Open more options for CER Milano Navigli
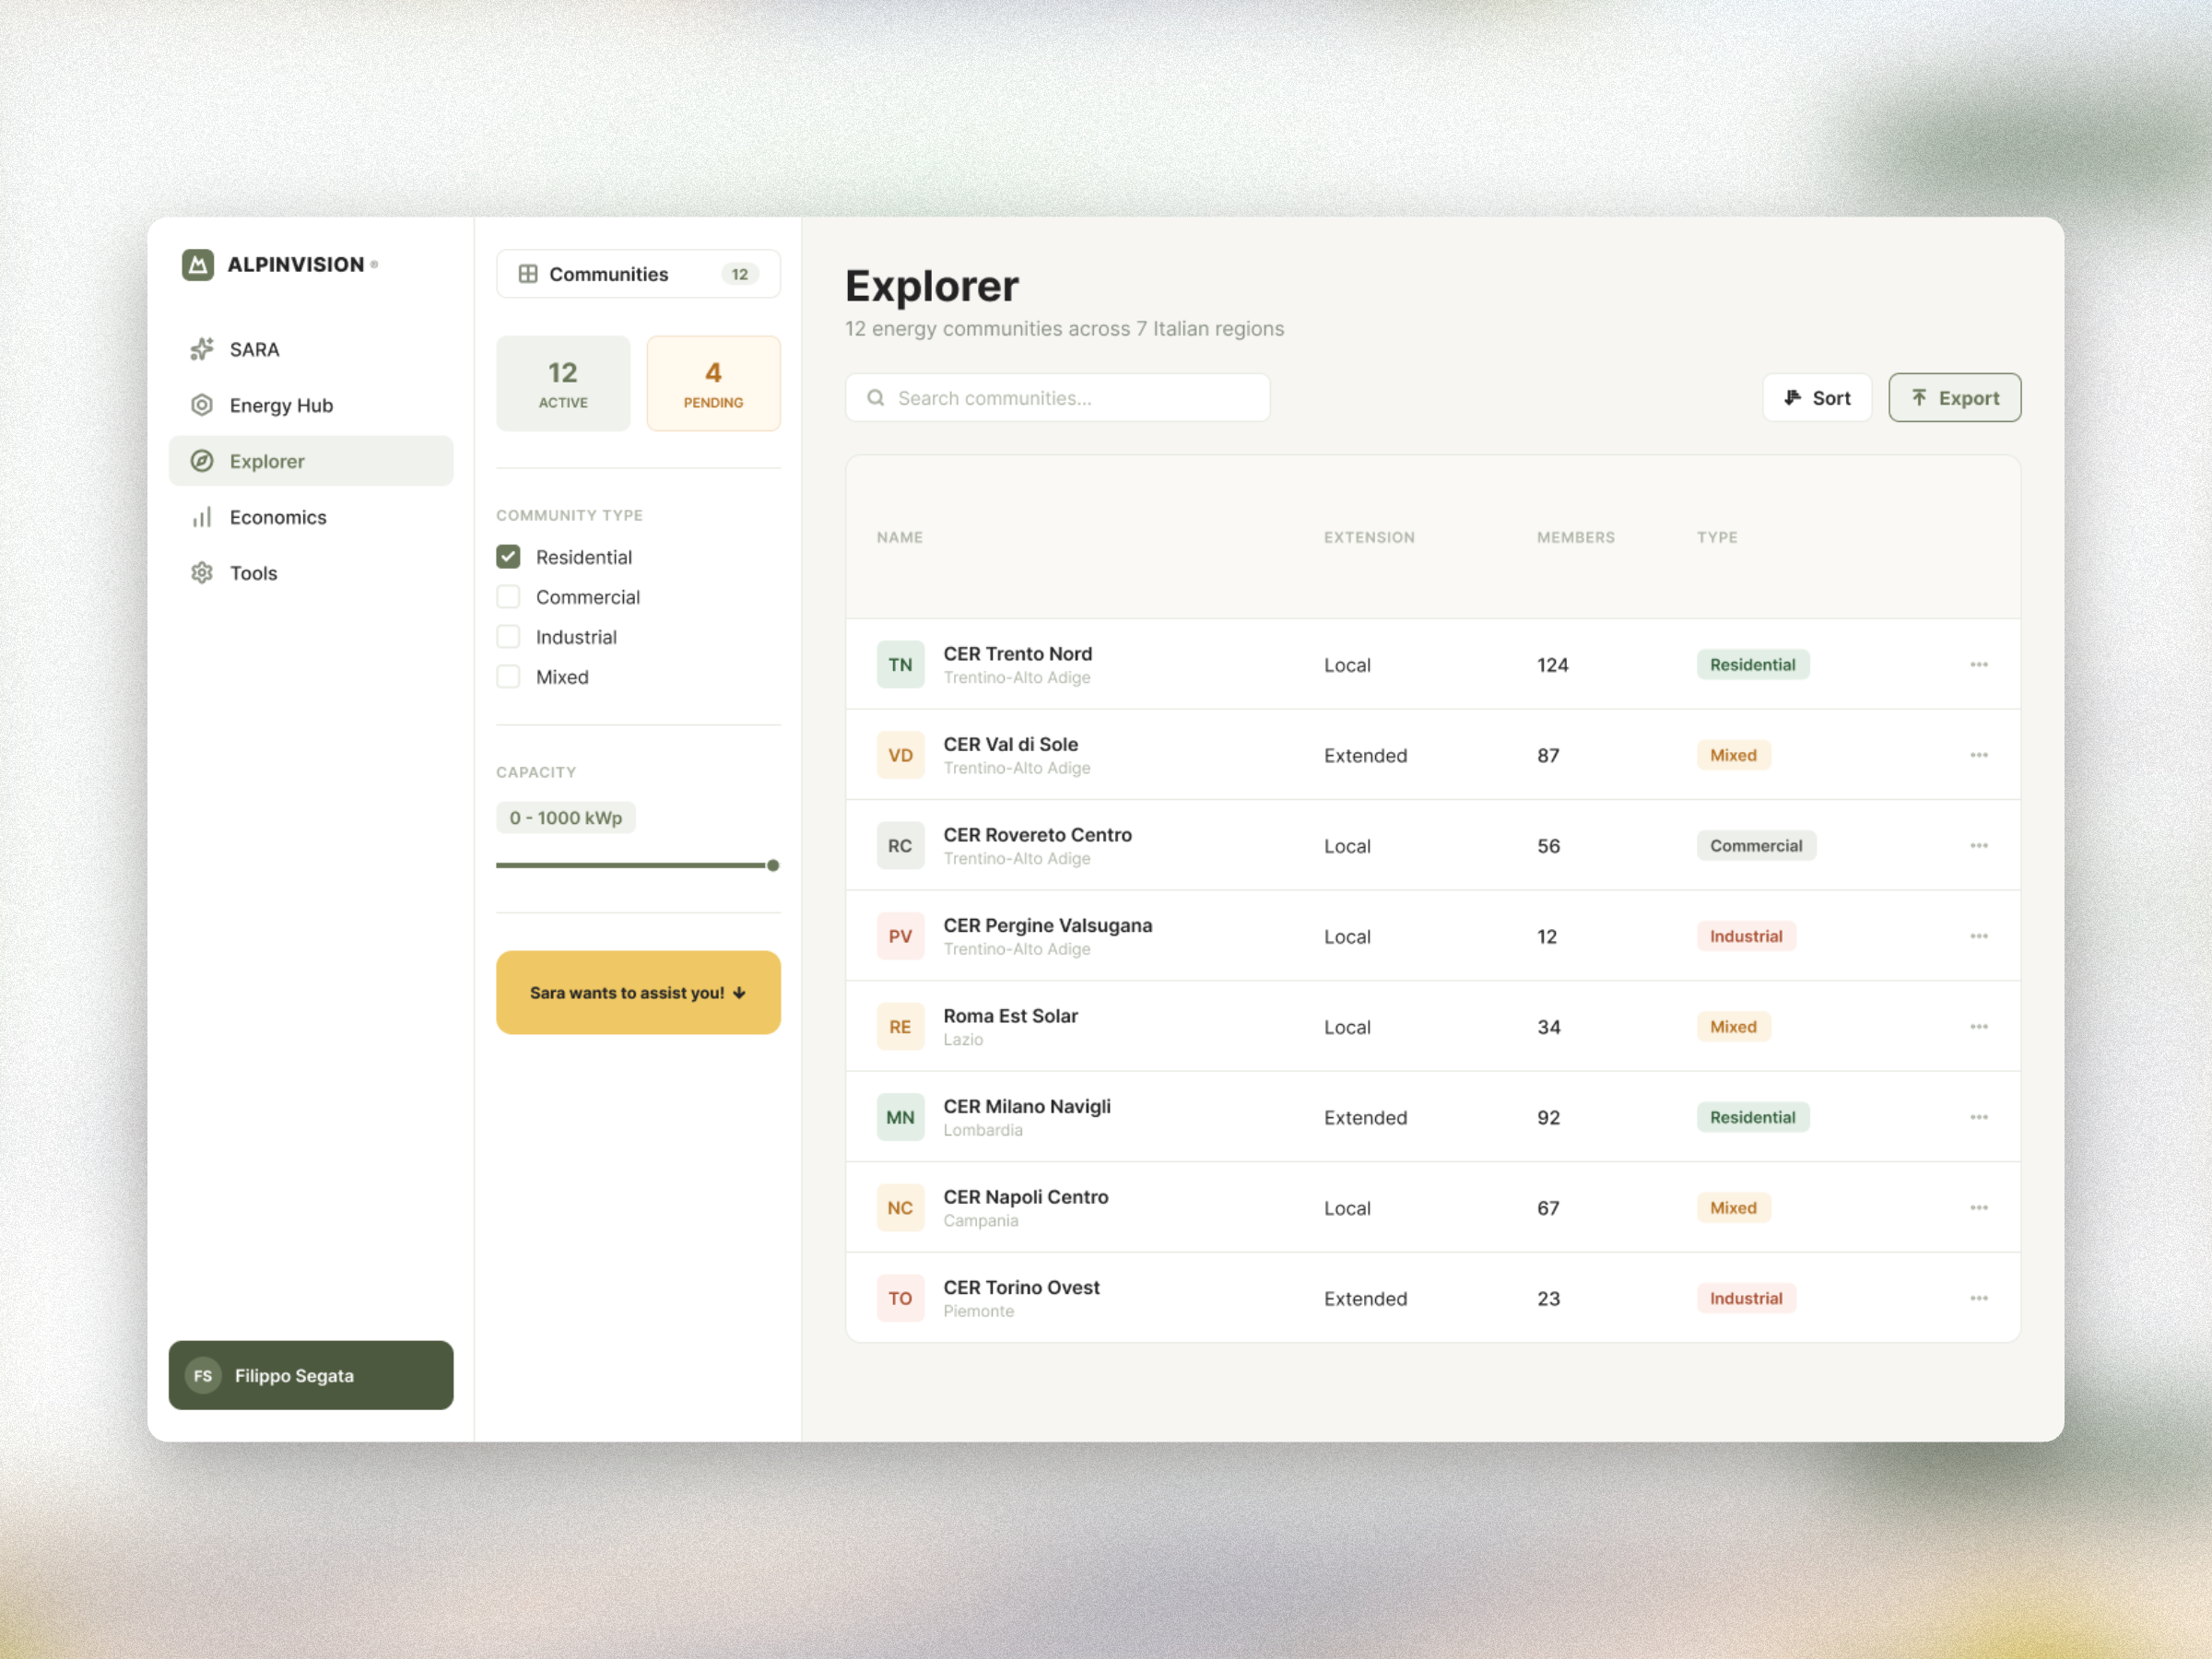 (1979, 1118)
